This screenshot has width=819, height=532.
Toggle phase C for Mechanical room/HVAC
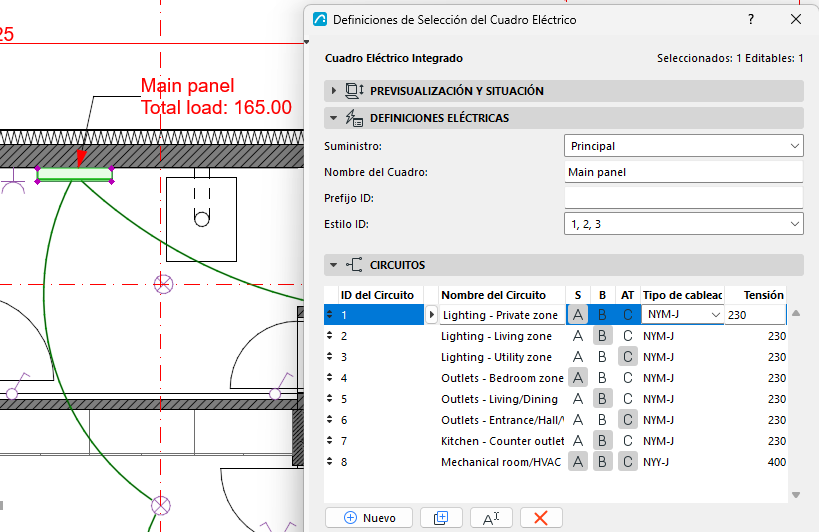[x=628, y=462]
